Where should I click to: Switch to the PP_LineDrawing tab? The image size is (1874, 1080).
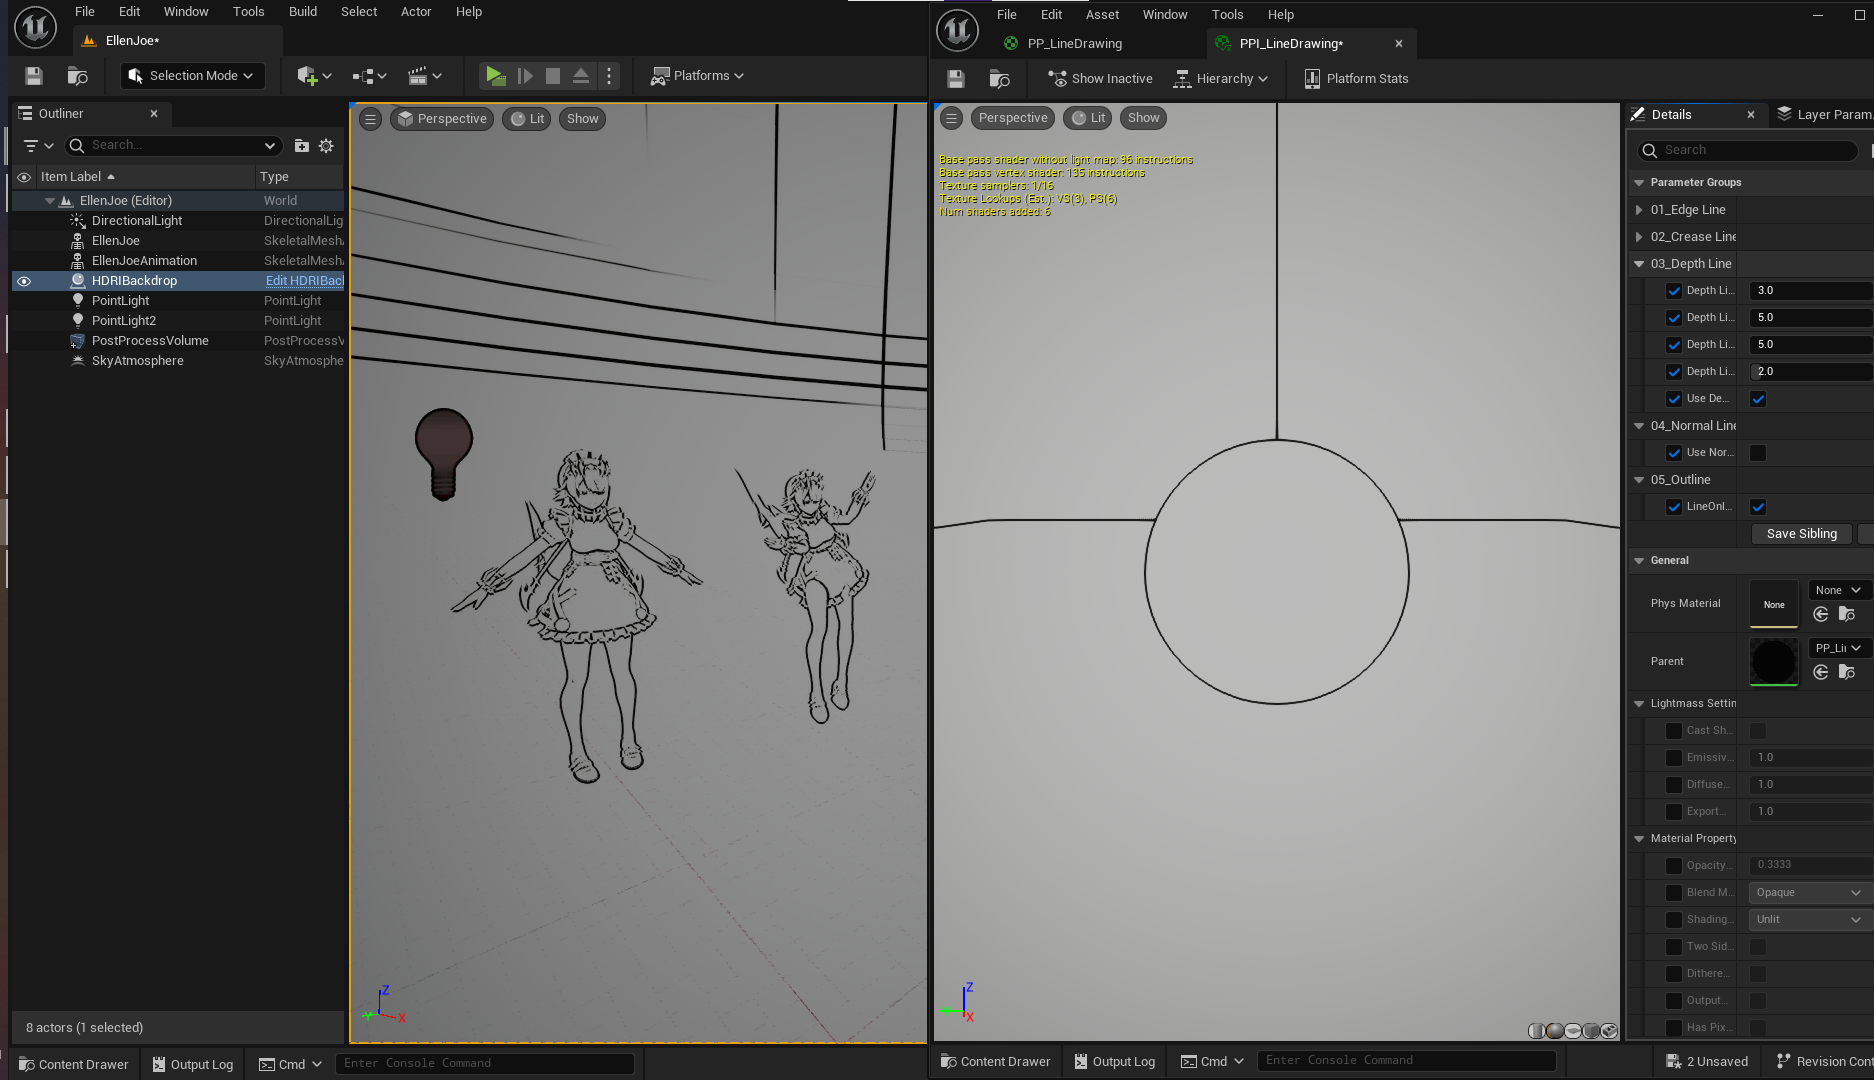click(x=1074, y=44)
